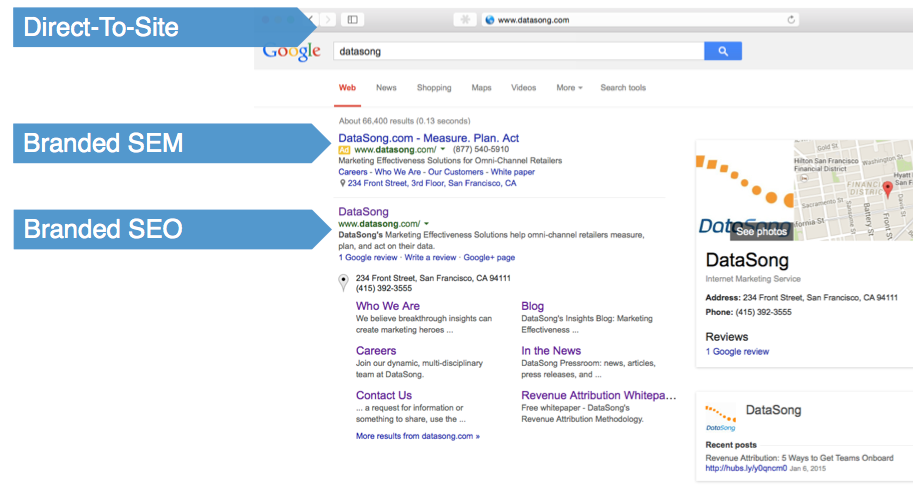Click the DataSong name in Recent posts card
913x486 pixels.
tap(773, 410)
